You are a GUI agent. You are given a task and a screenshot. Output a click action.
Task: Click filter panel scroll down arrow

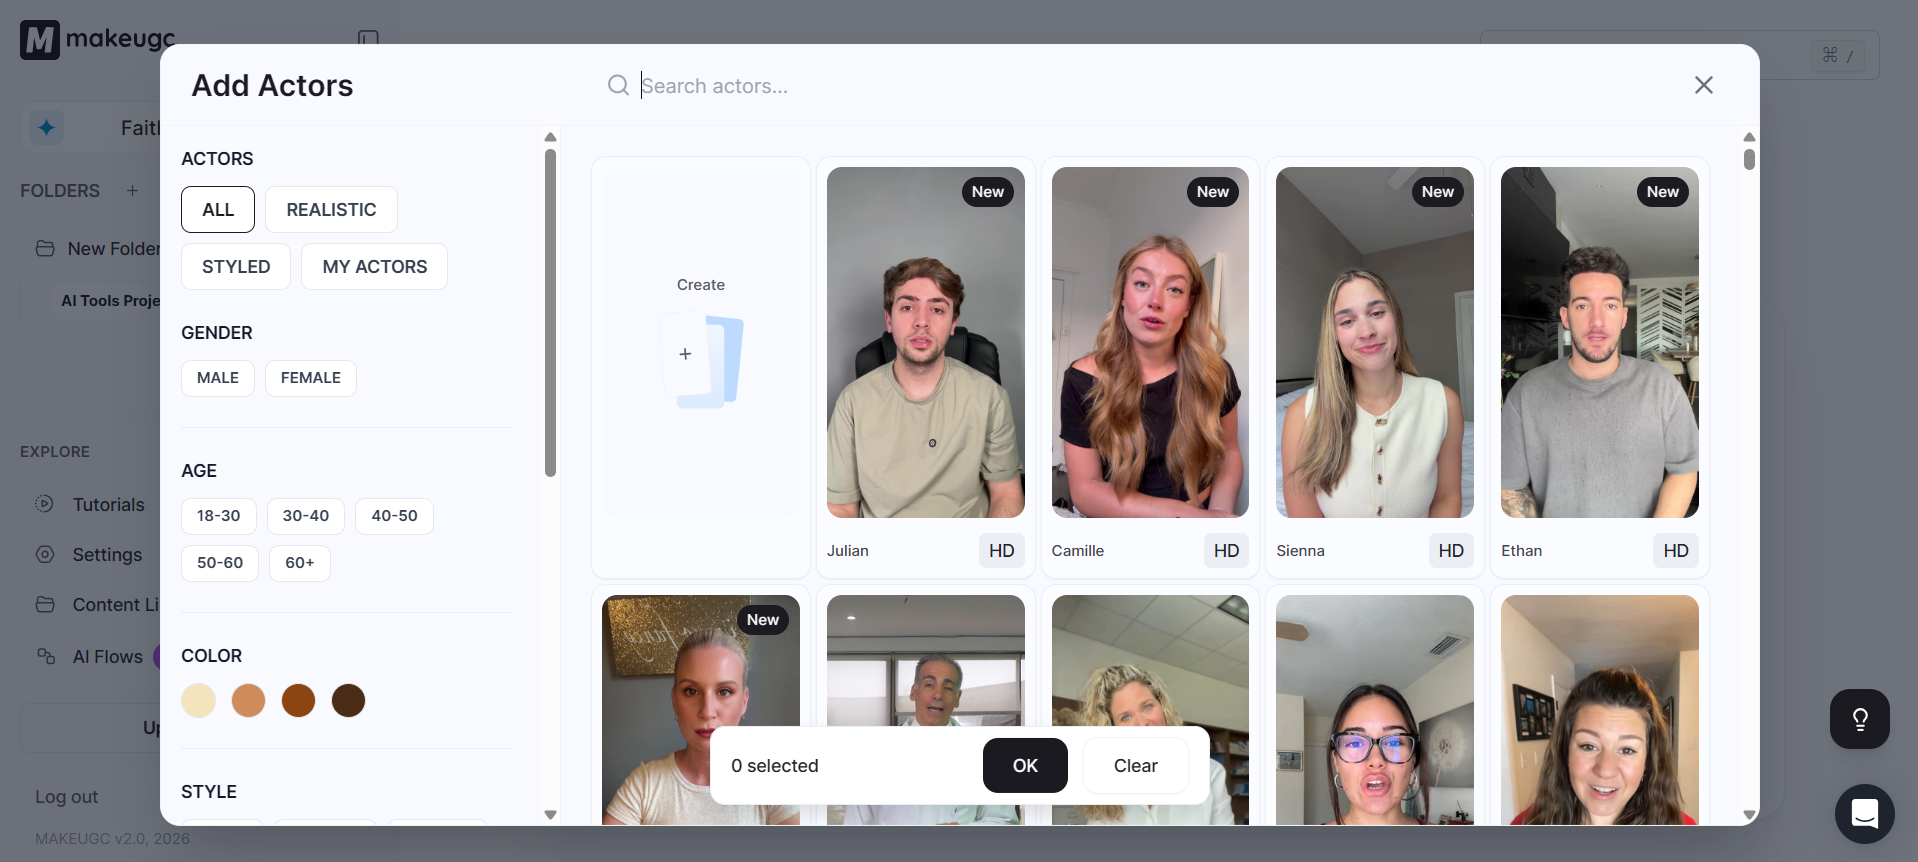550,815
